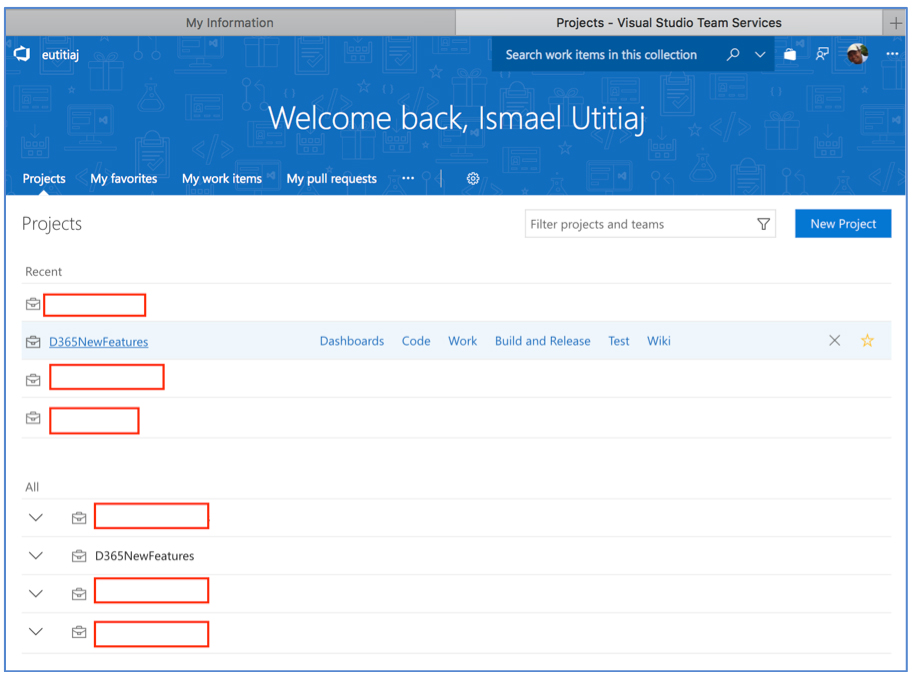Expand the third project under All
This screenshot has height=676, width=913.
[36, 593]
